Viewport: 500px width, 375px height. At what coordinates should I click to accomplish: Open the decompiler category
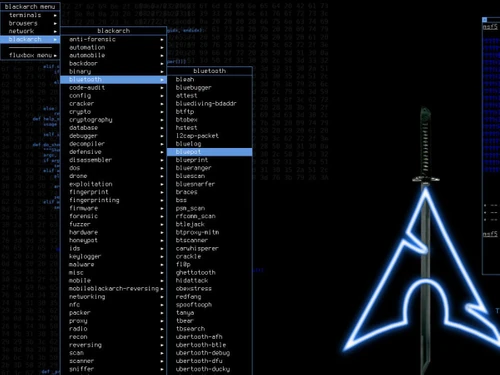[113, 144]
